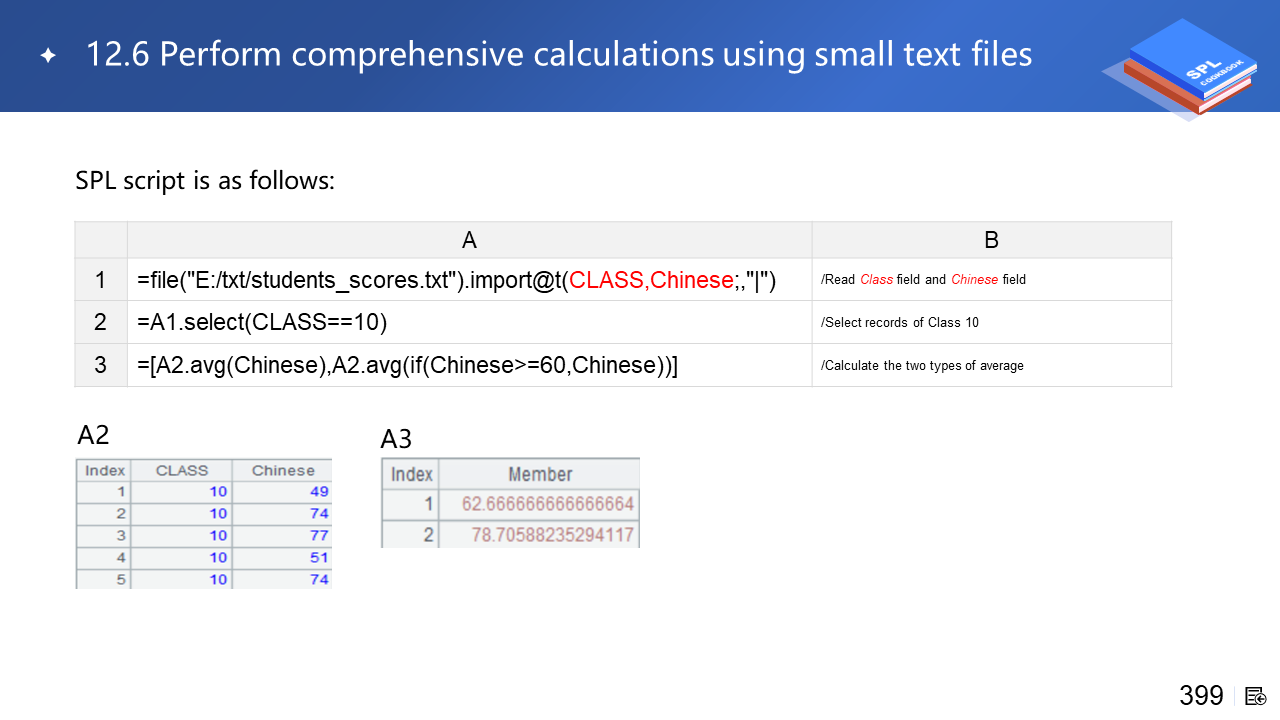Select row number 1 of the script

(101, 280)
